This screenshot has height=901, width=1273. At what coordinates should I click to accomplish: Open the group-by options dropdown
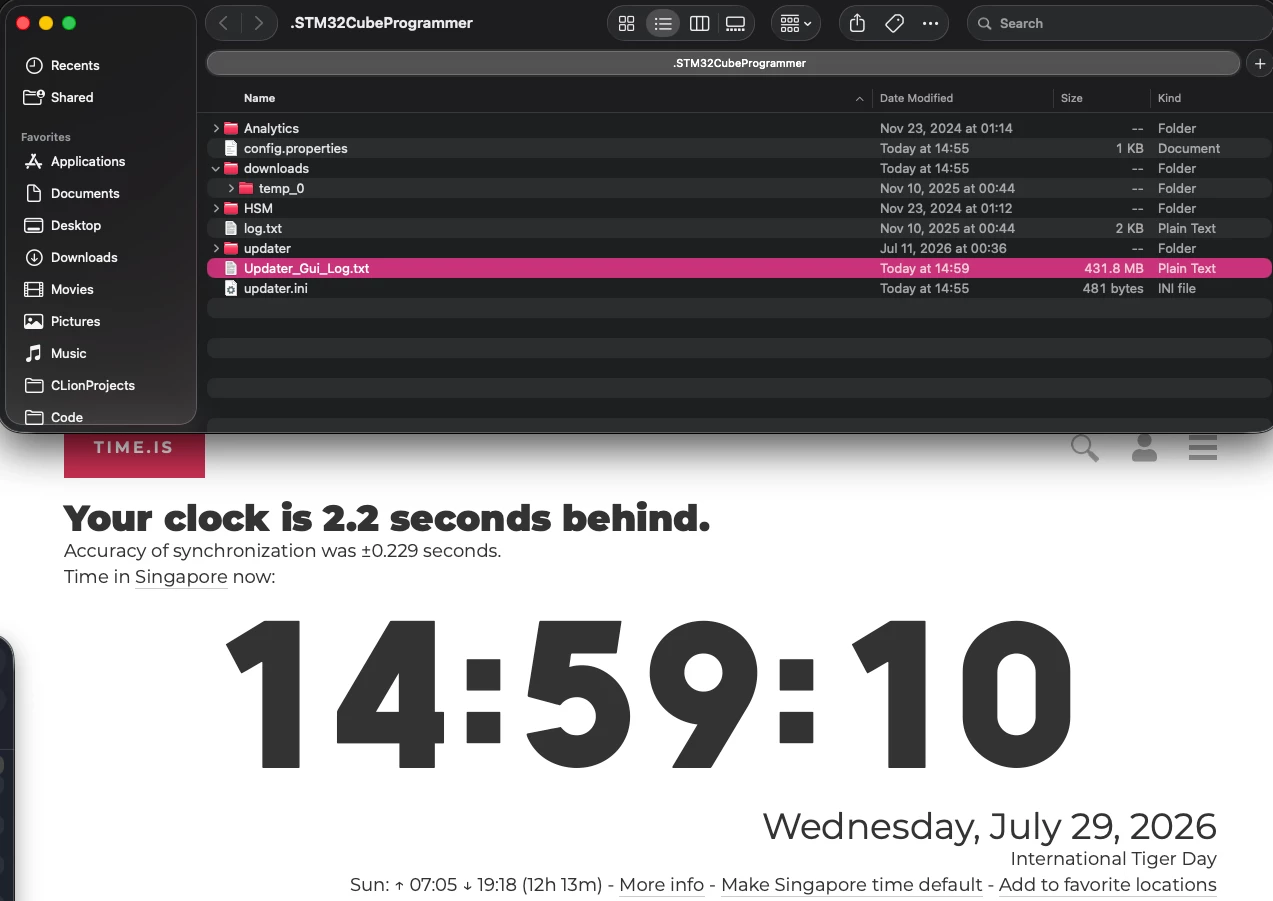(796, 23)
